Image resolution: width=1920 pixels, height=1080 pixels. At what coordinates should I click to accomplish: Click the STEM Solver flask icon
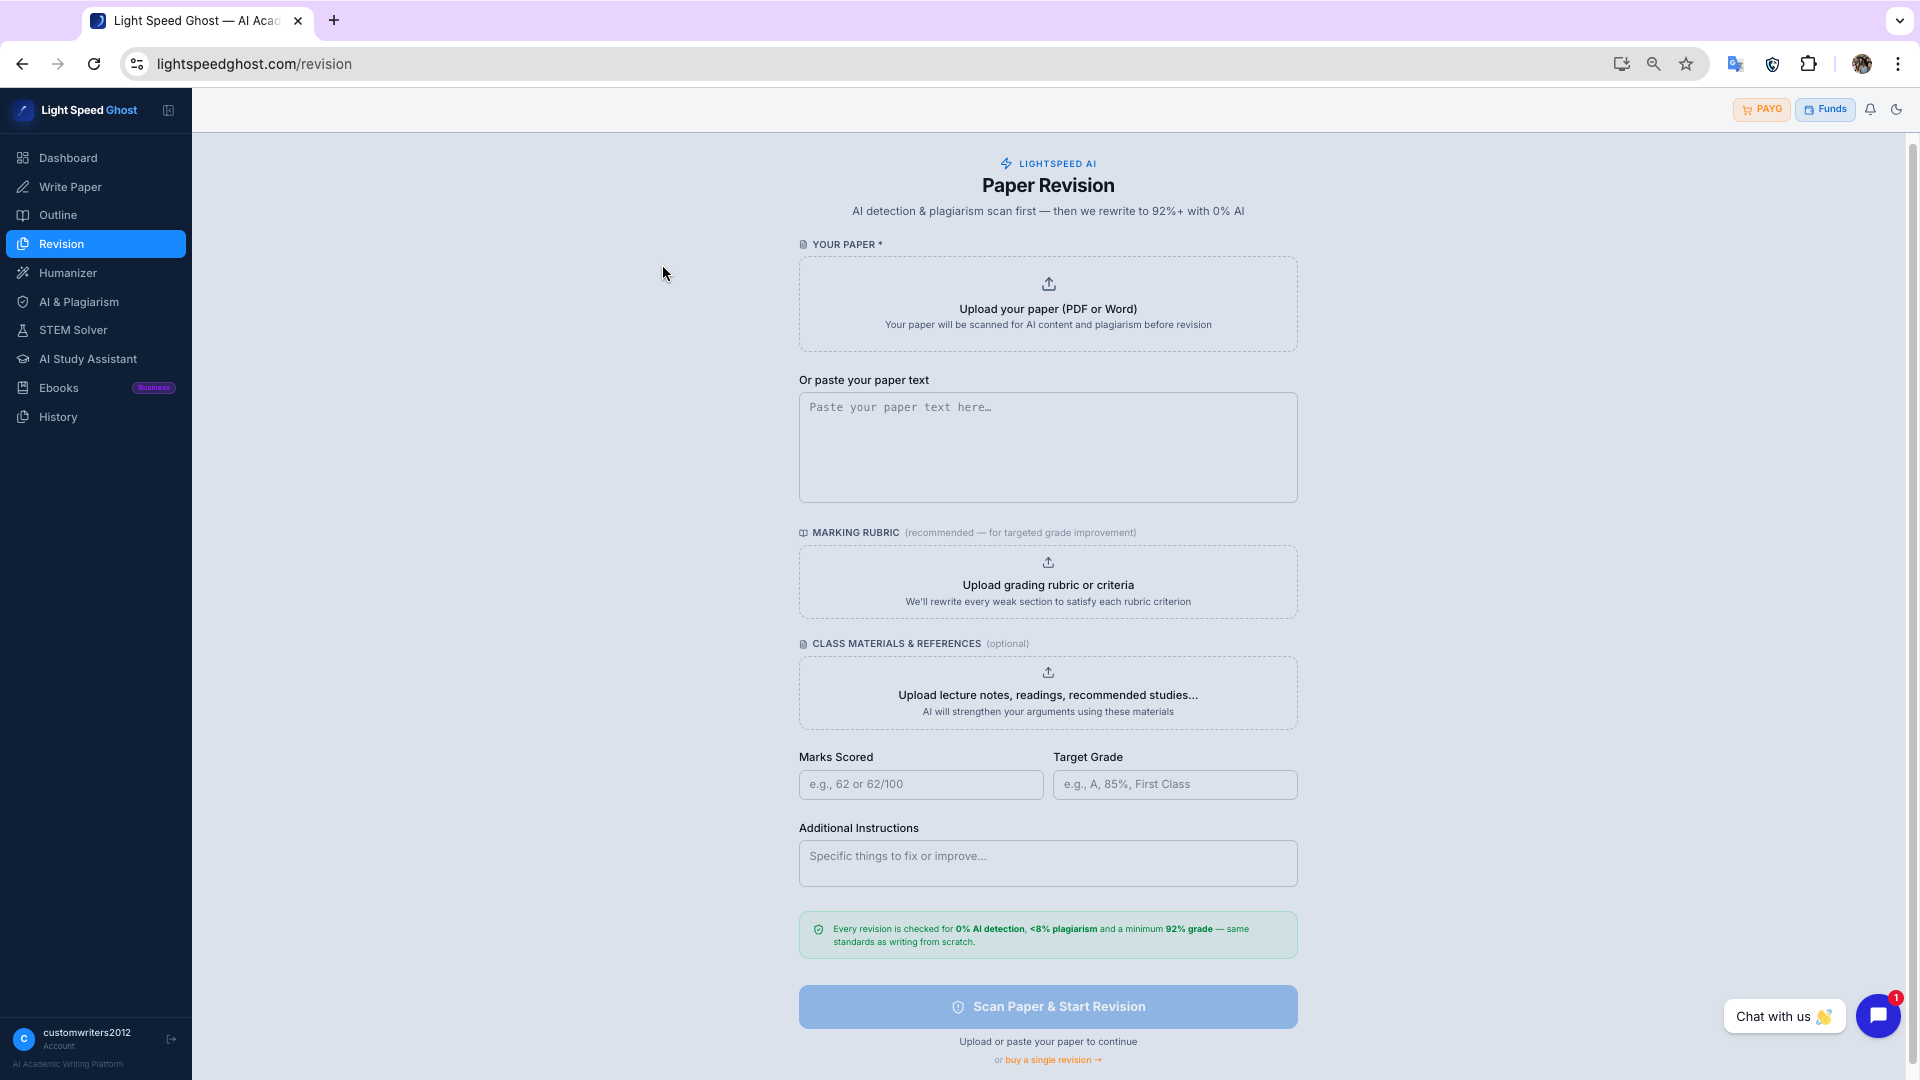tap(22, 330)
